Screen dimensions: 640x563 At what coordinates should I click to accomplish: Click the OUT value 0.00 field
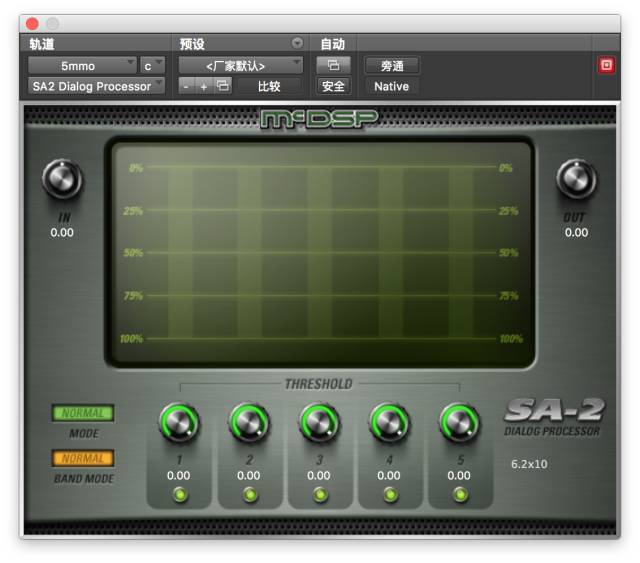pos(576,232)
